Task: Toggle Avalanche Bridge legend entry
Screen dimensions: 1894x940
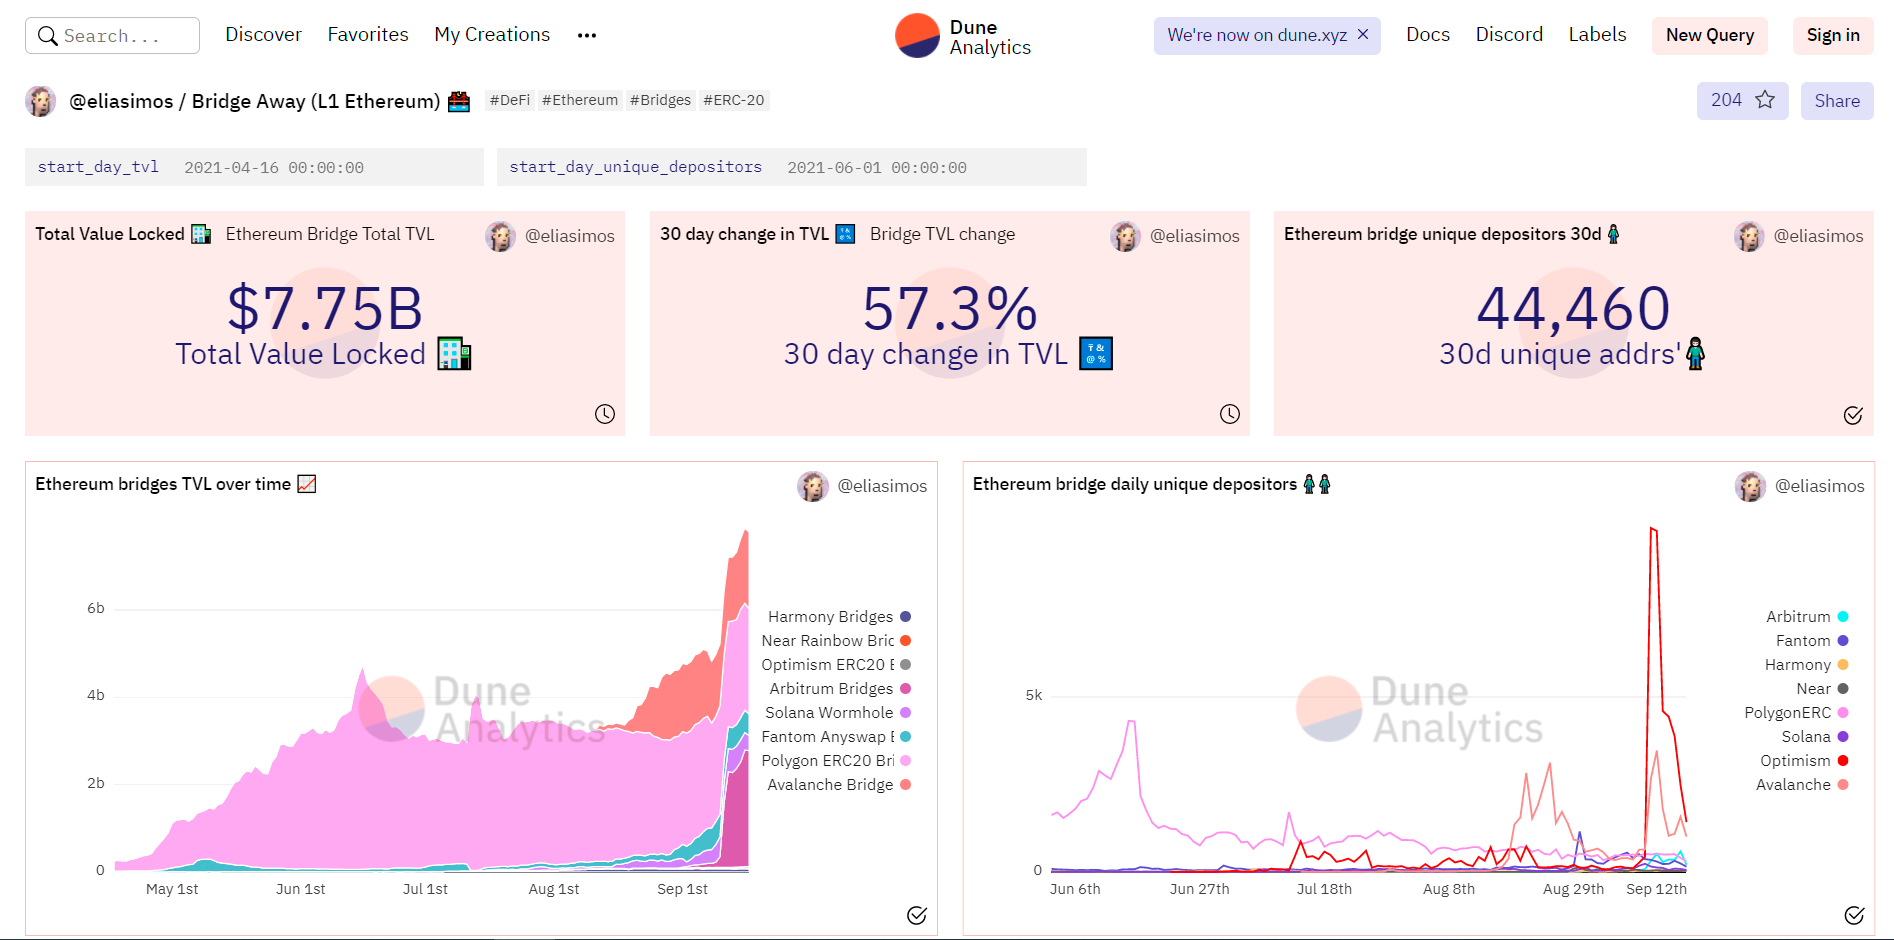Action: [839, 785]
